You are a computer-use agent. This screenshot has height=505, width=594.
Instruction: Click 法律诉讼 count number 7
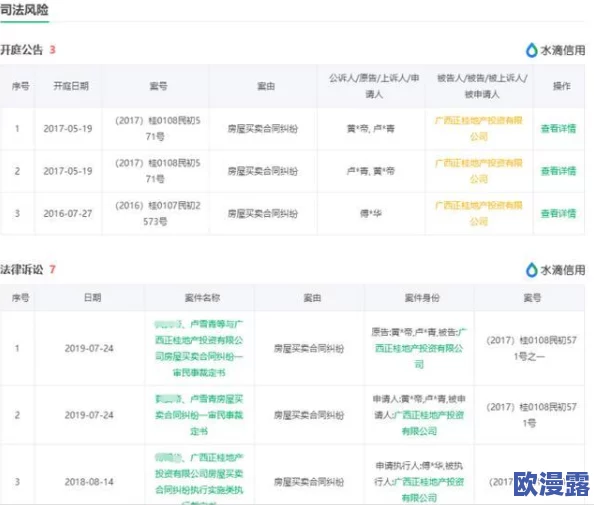pyautogui.click(x=52, y=269)
